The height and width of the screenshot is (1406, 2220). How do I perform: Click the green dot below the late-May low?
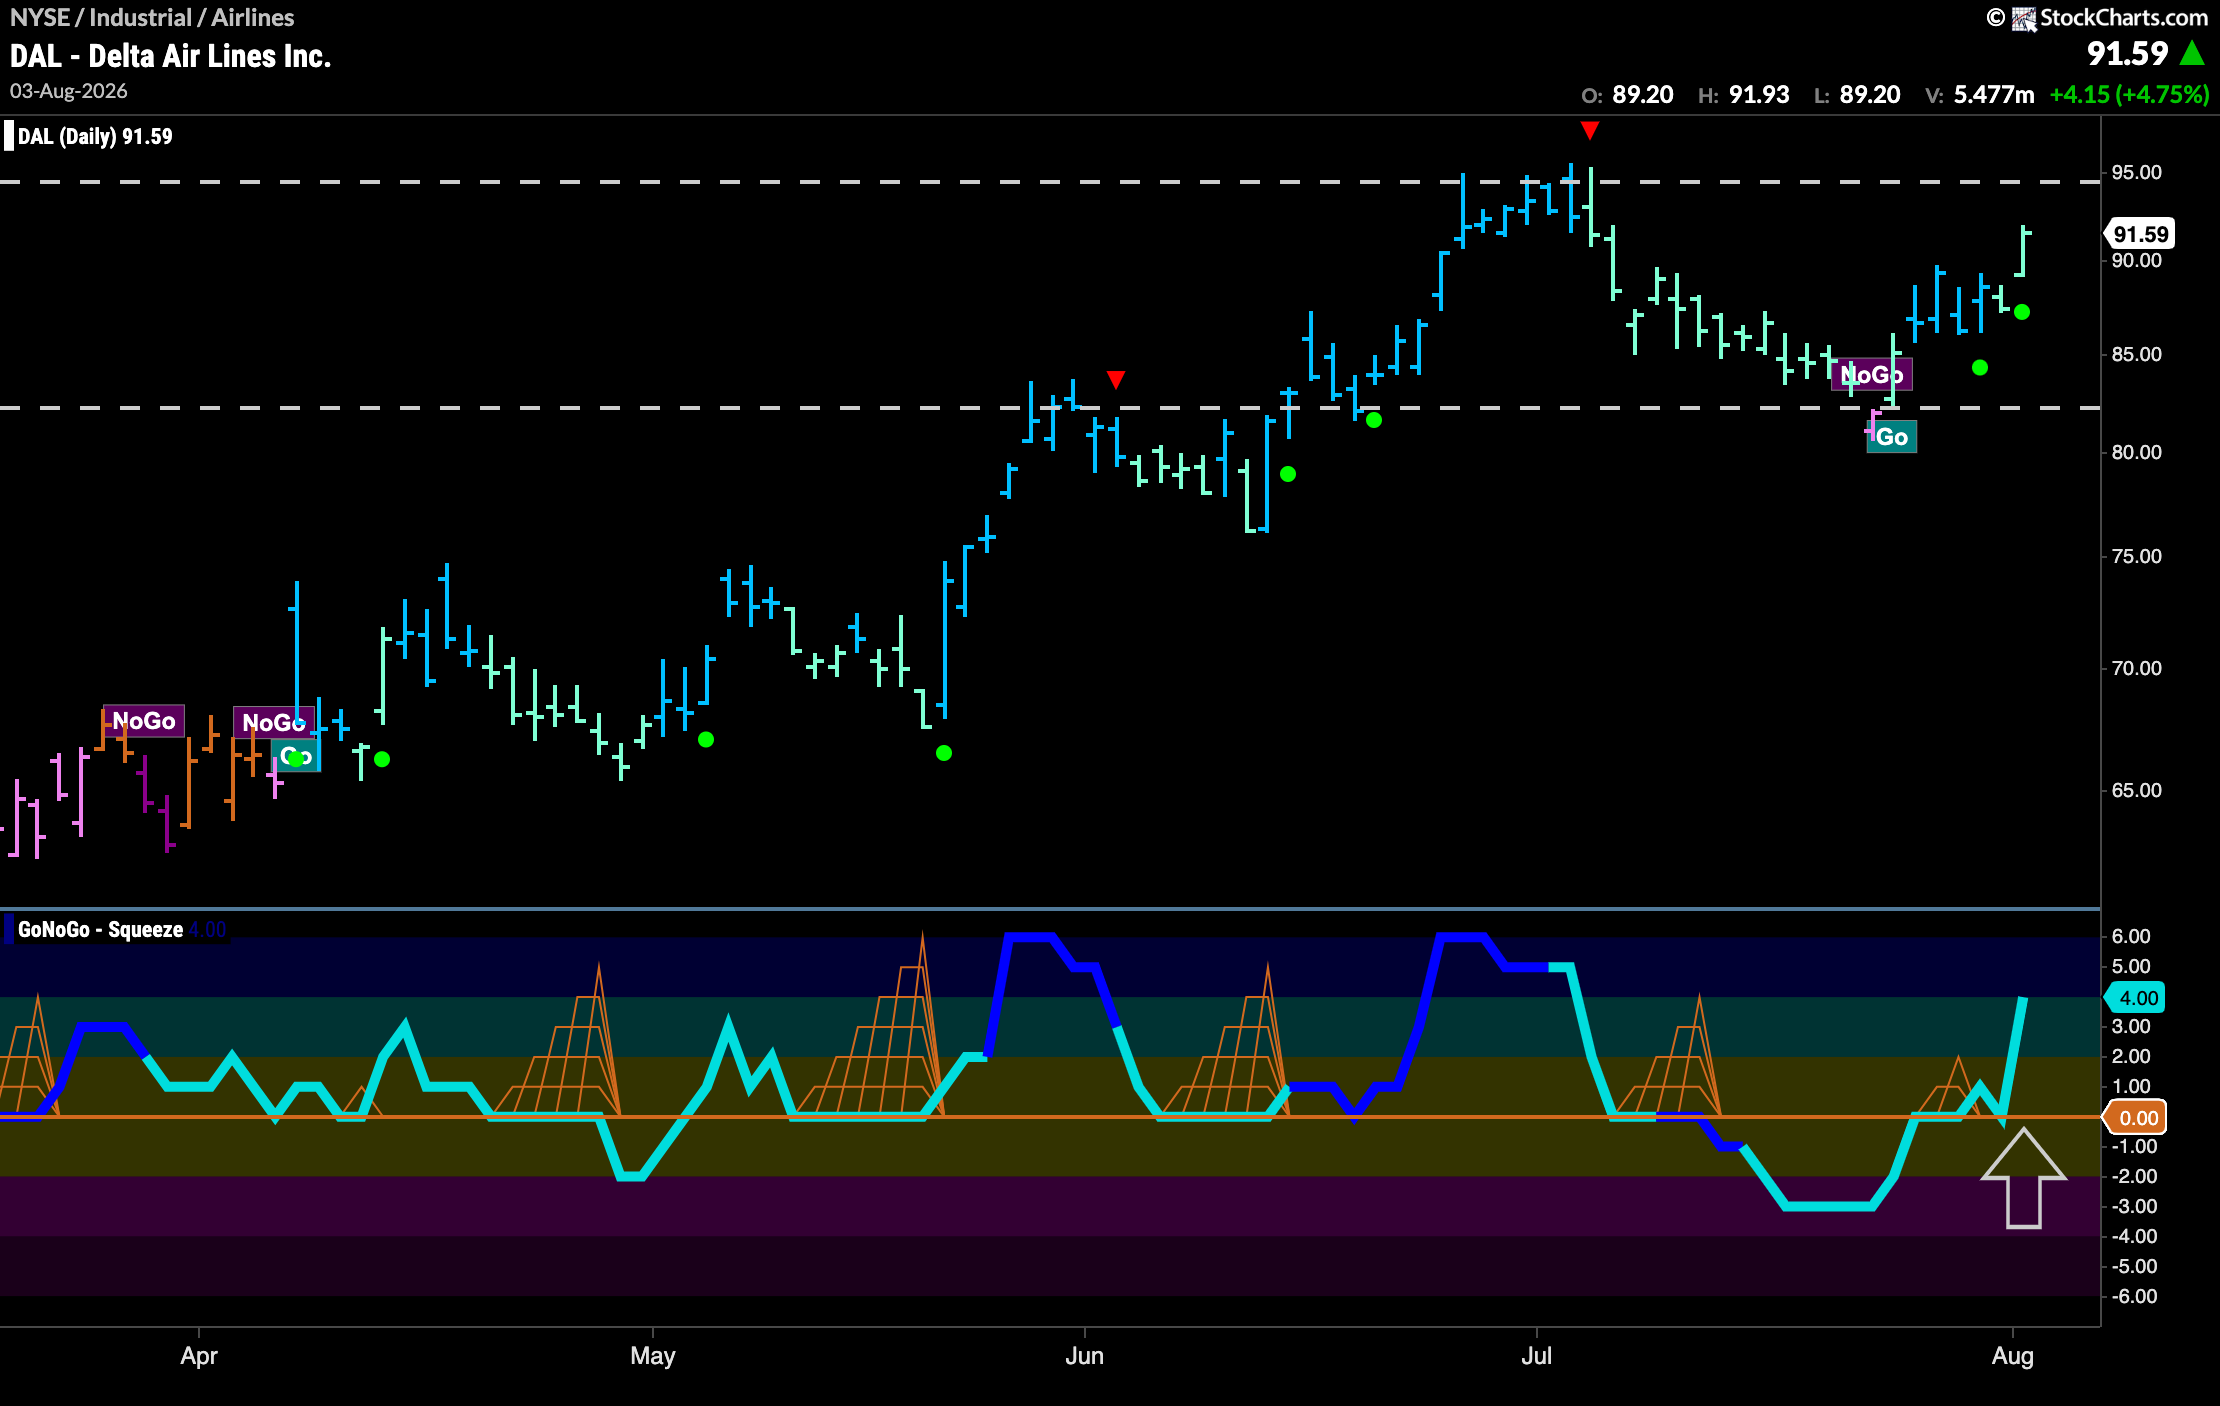(x=944, y=753)
